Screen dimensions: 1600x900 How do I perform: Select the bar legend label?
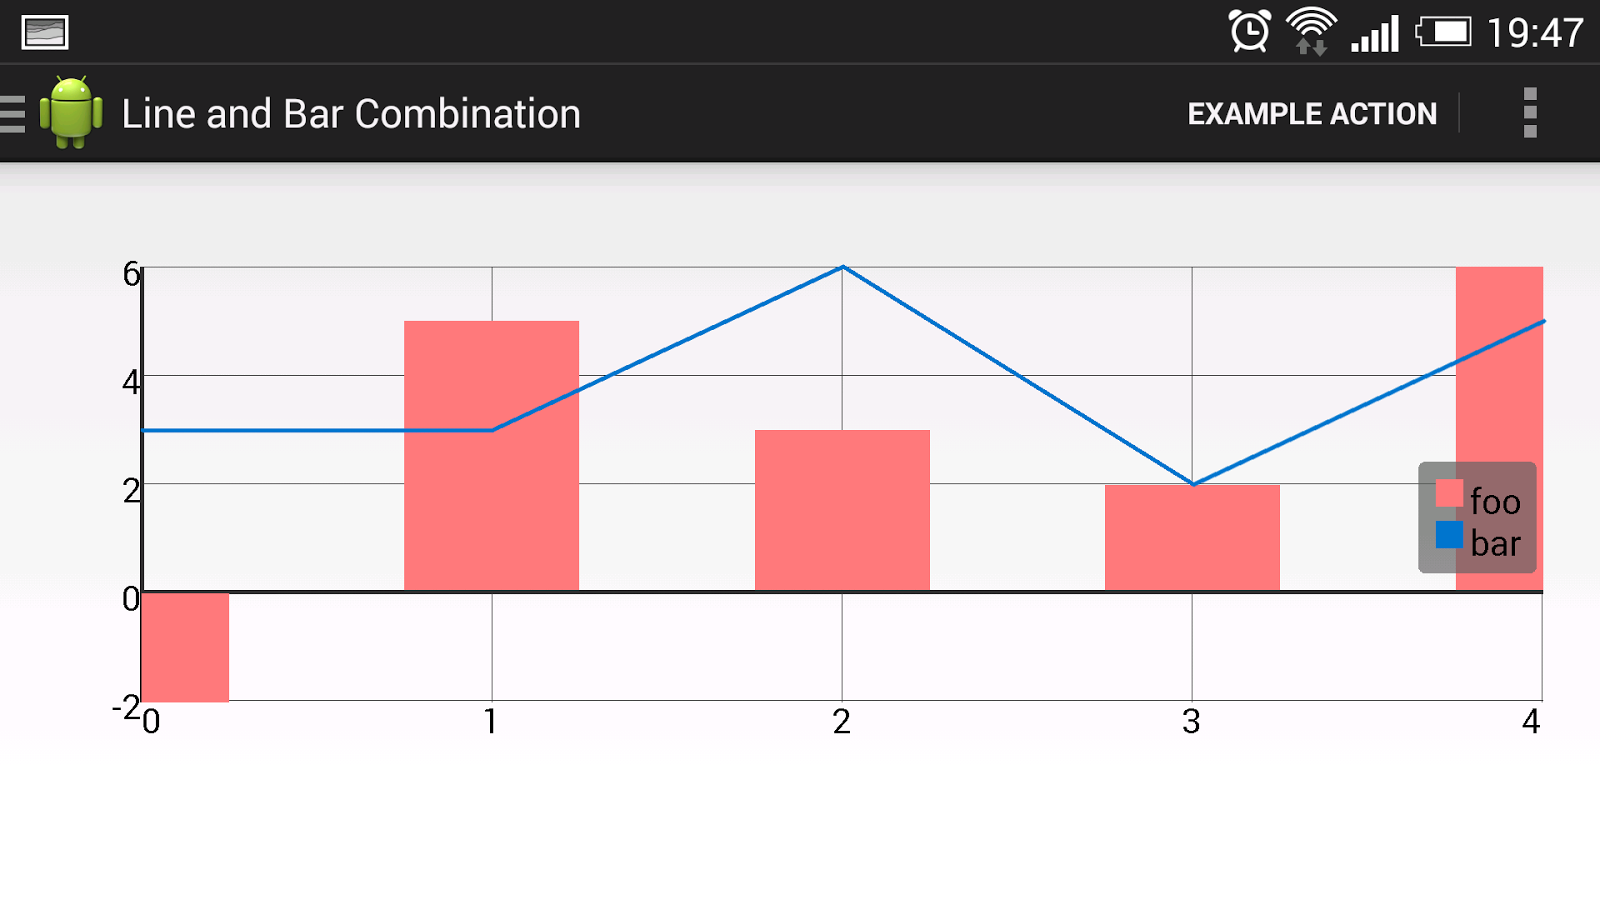(x=1495, y=544)
